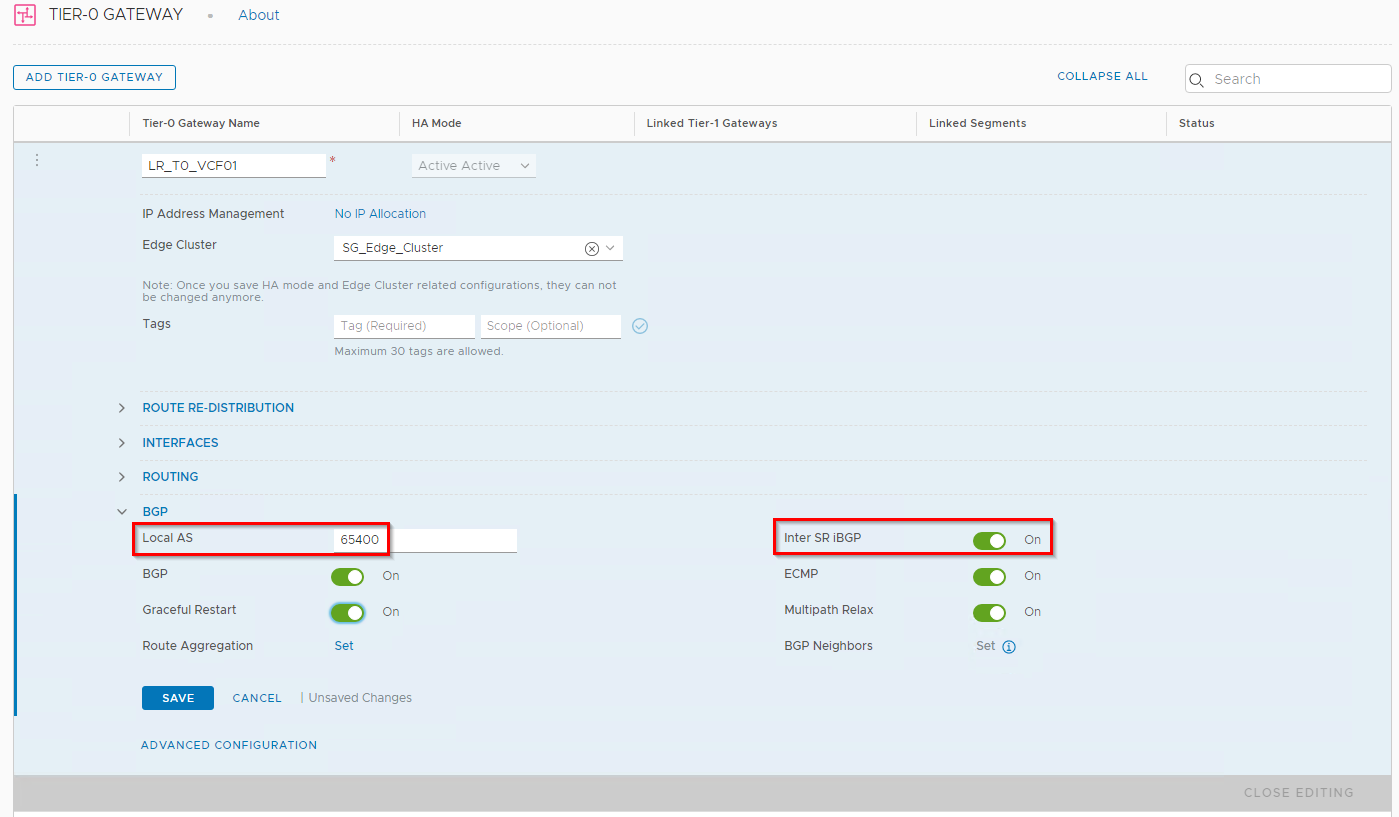Screen dimensions: 1399x817
Task: Open the Edge Cluster dropdown
Action: click(610, 248)
